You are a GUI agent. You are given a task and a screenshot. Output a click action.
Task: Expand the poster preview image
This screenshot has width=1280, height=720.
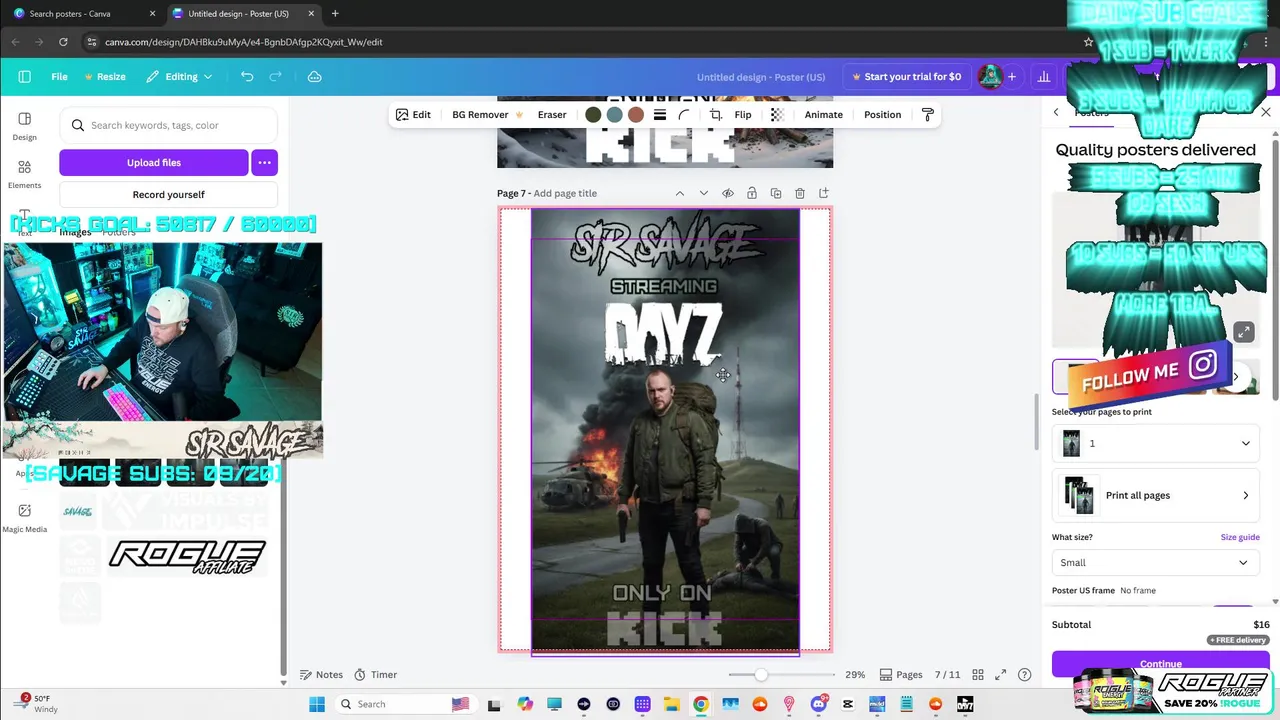click(1243, 332)
